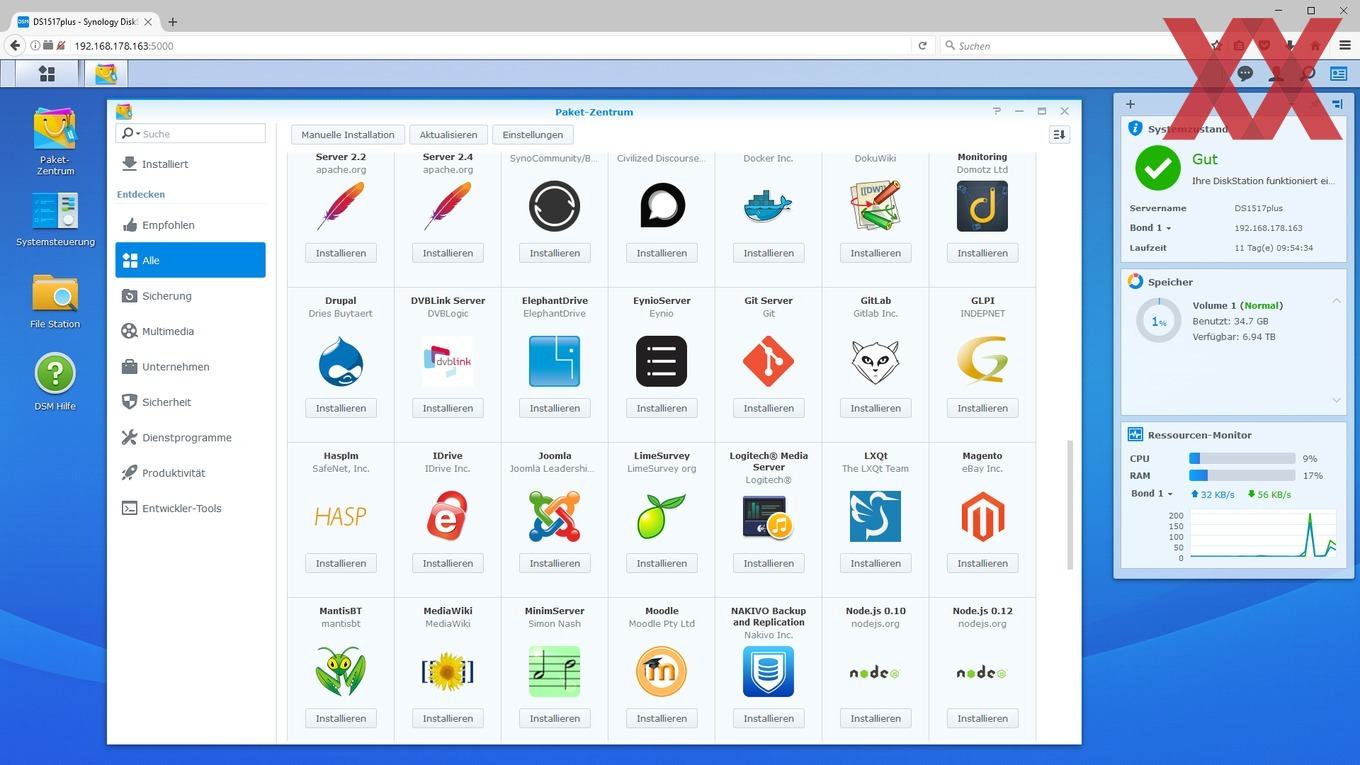Select the Dienstprogramme category

pyautogui.click(x=191, y=438)
